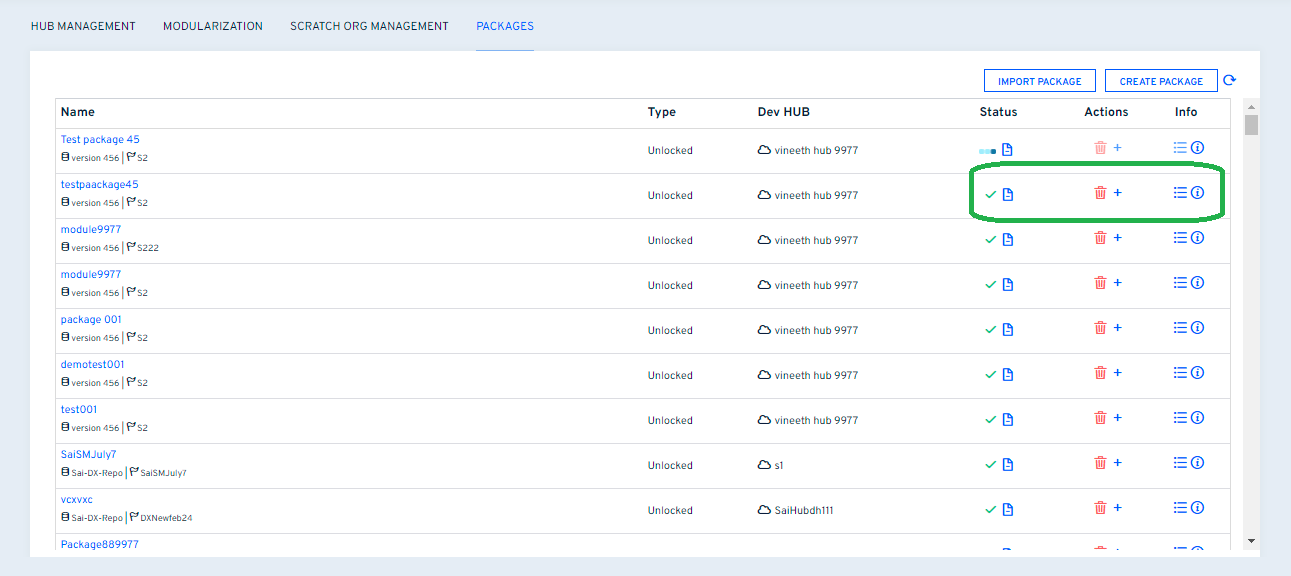
Task: Open the info icon for Test package 45
Action: [1198, 147]
